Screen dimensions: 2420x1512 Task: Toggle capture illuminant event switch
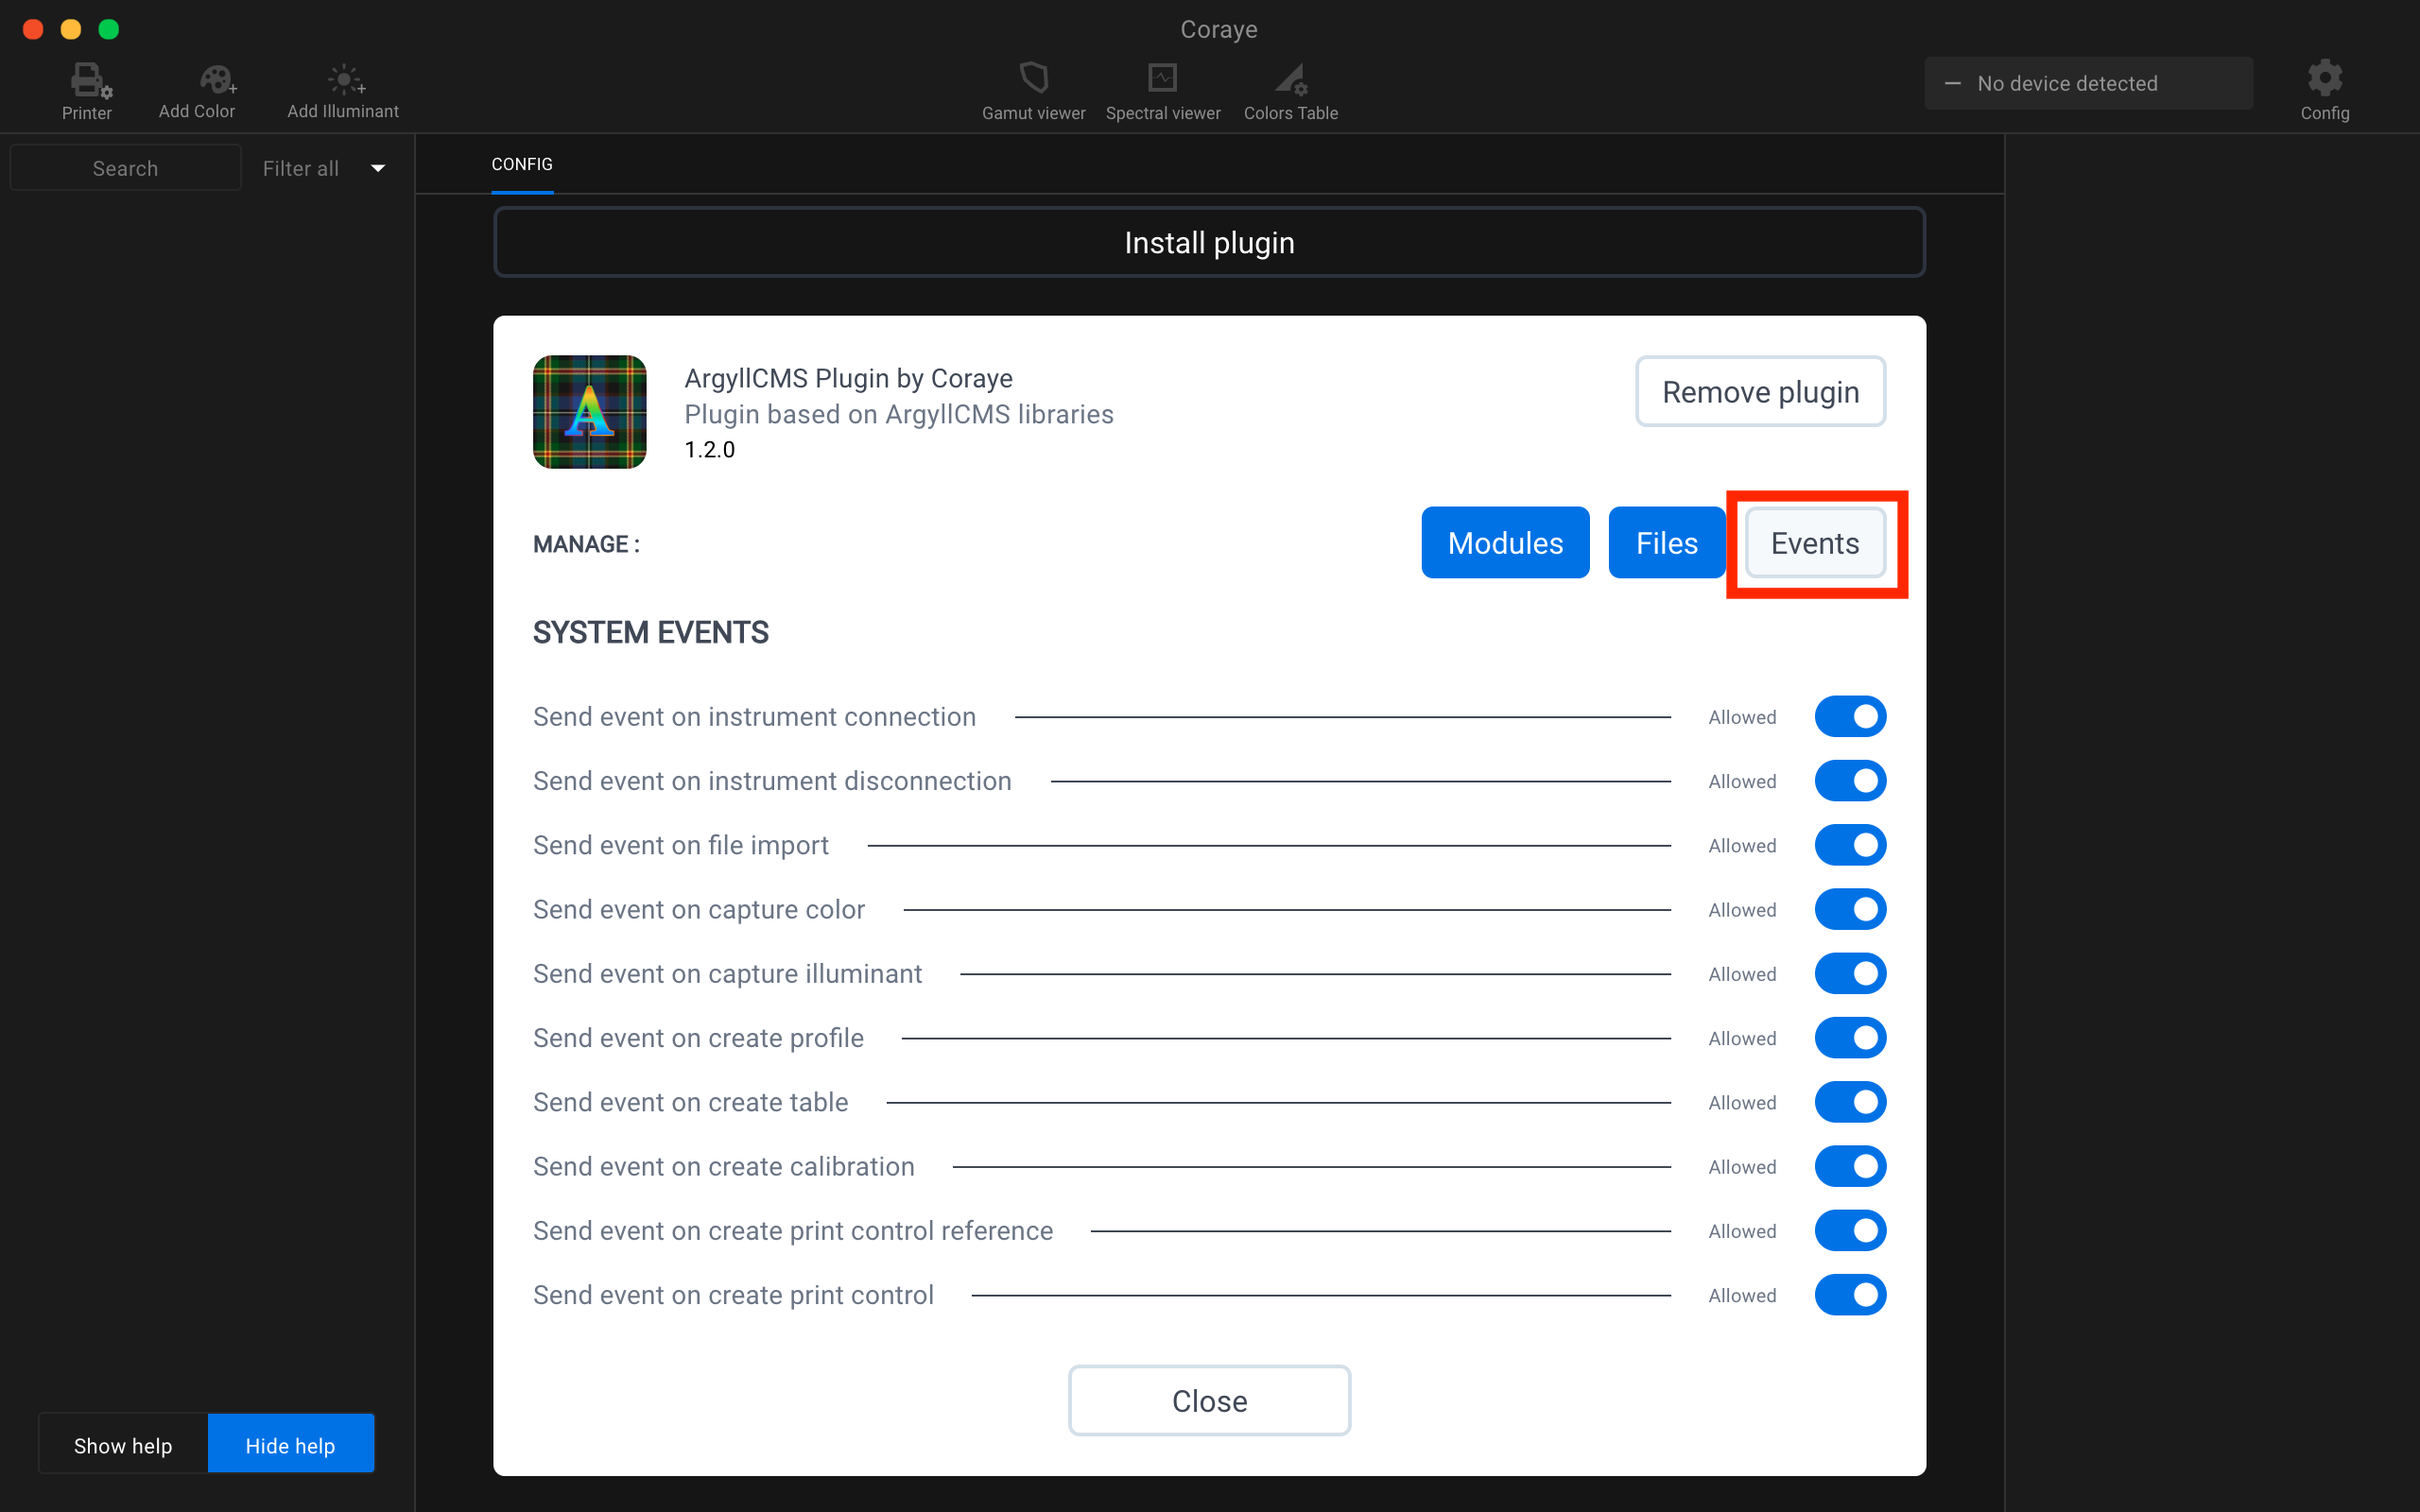[1850, 974]
